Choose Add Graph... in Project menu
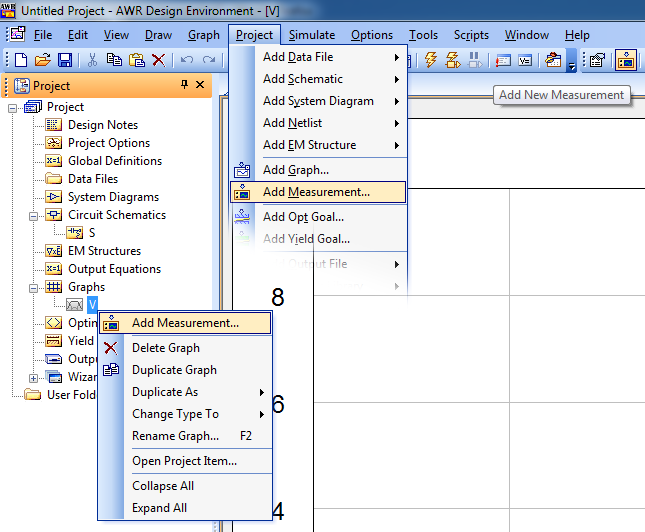Viewport: 645px width, 532px height. (318, 170)
